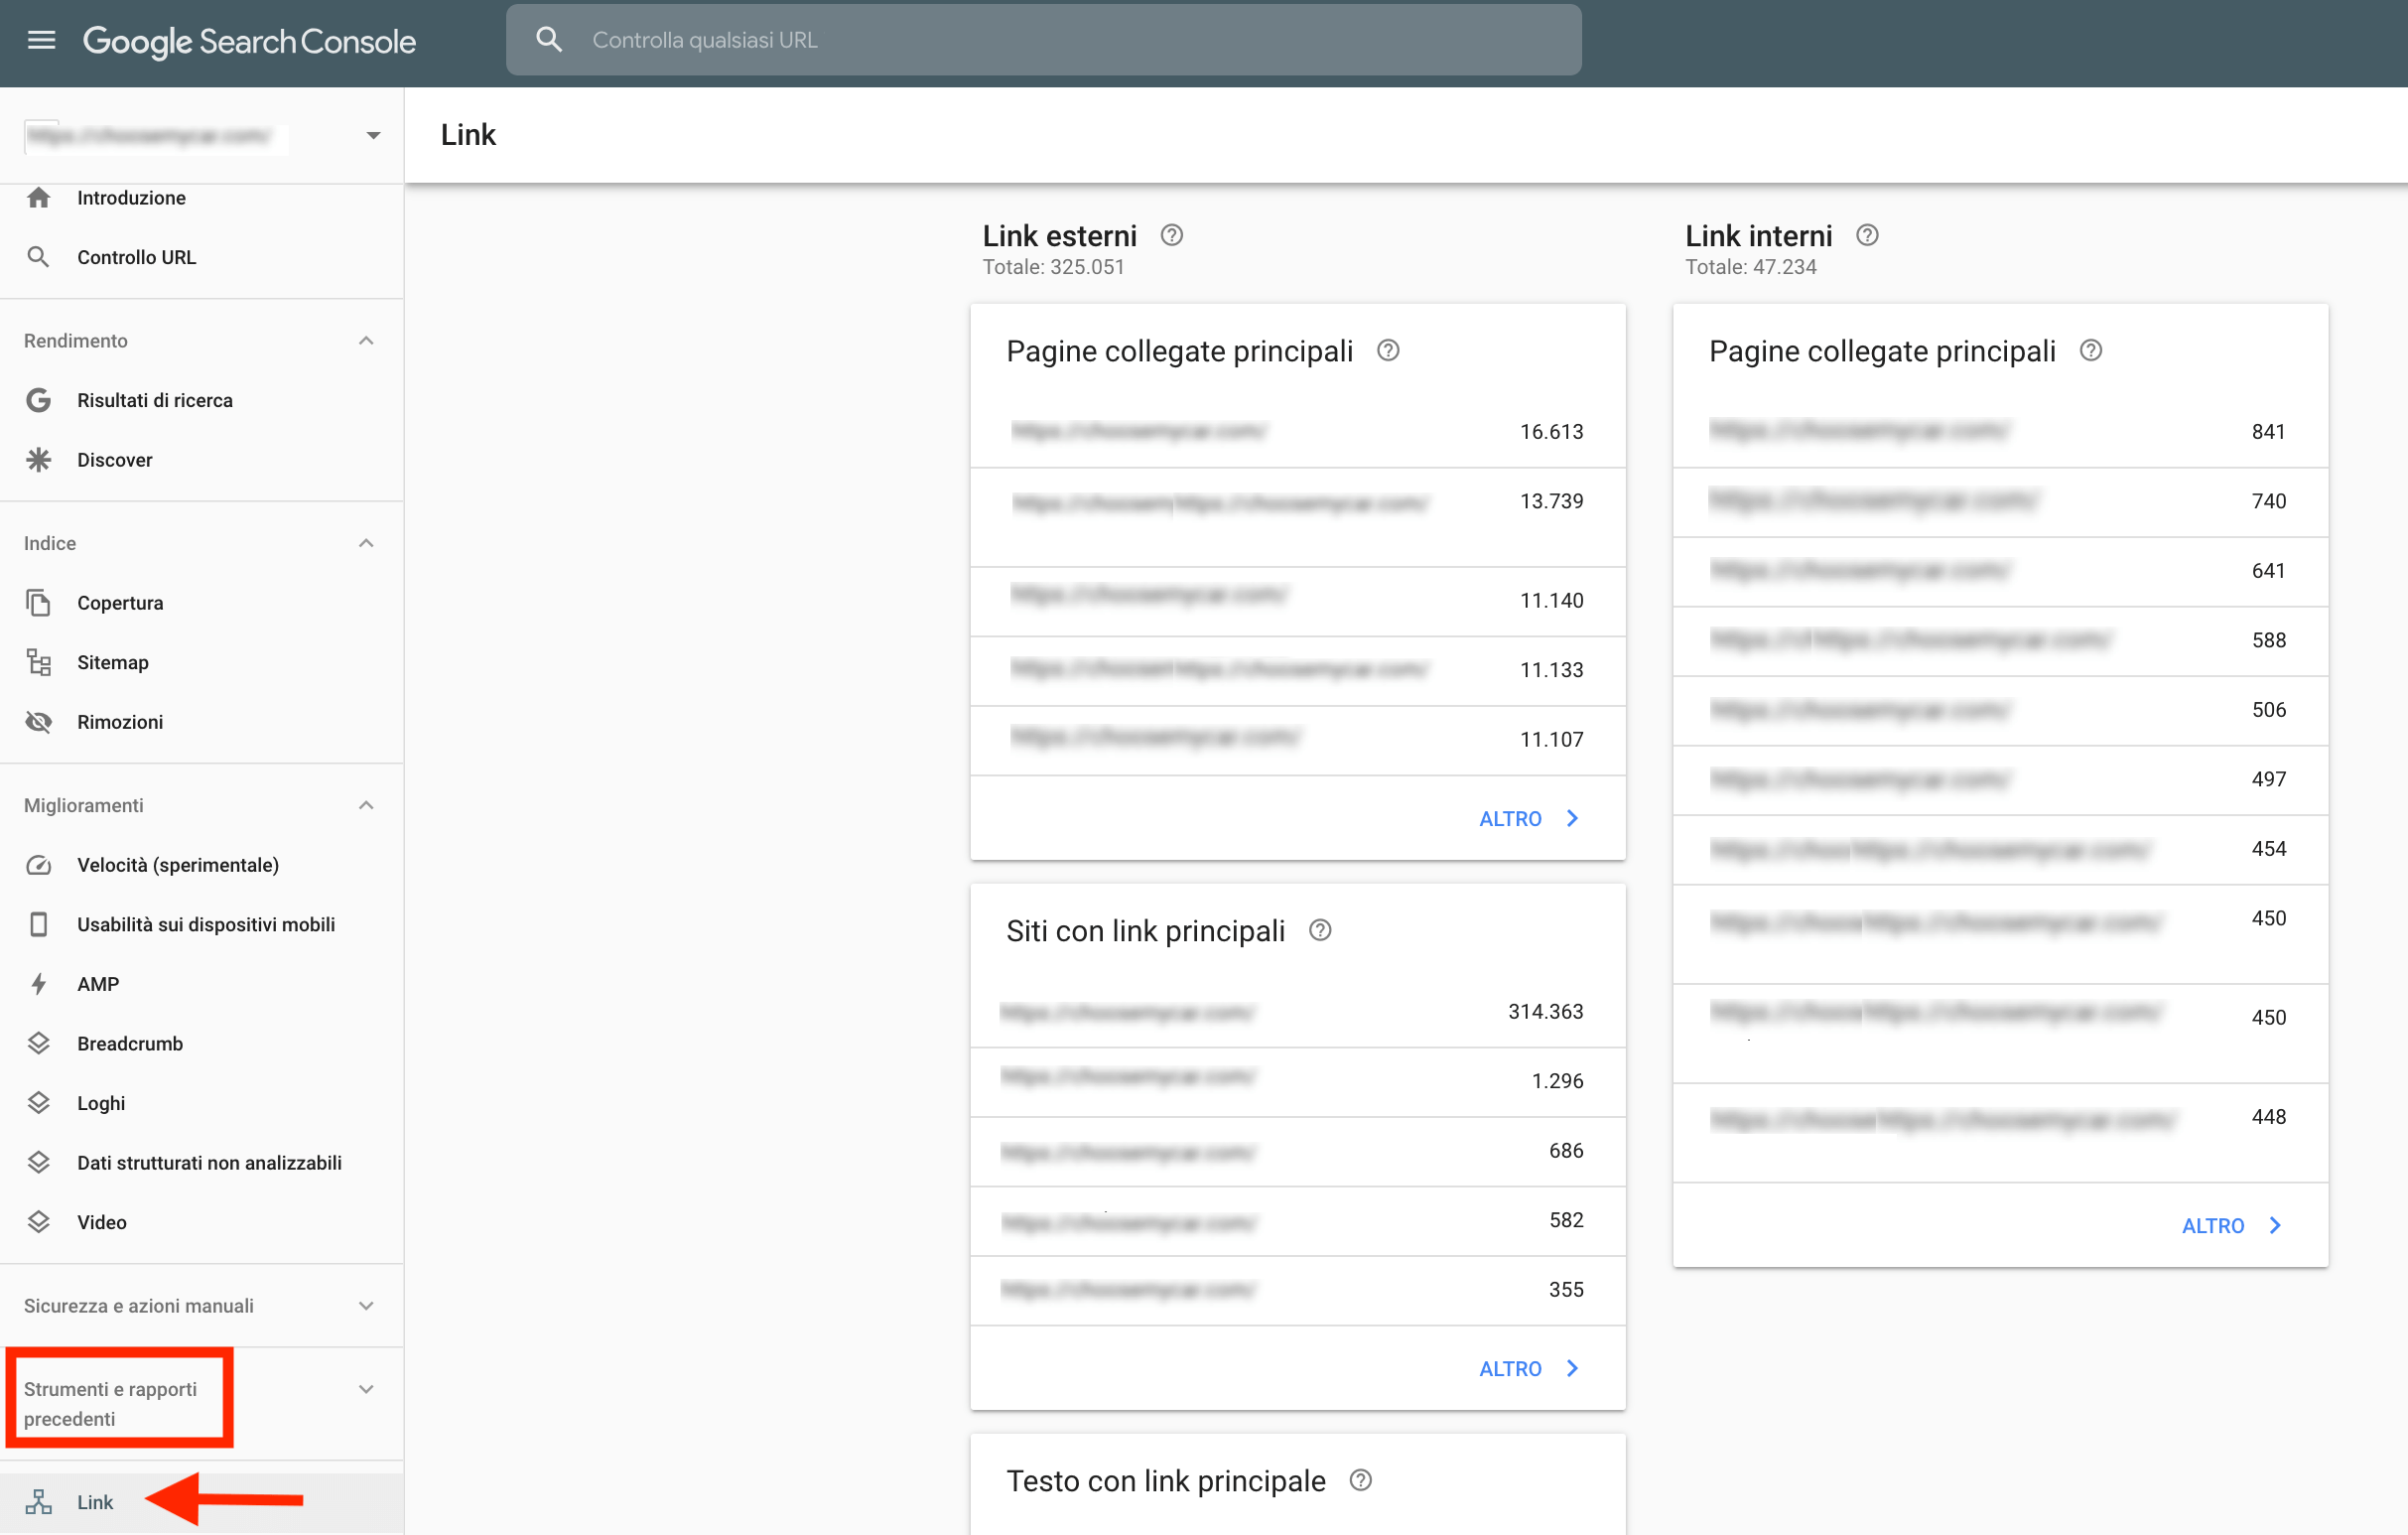Open help for internal Pagine collegate principali
This screenshot has height=1535, width=2408.
pos(2091,351)
